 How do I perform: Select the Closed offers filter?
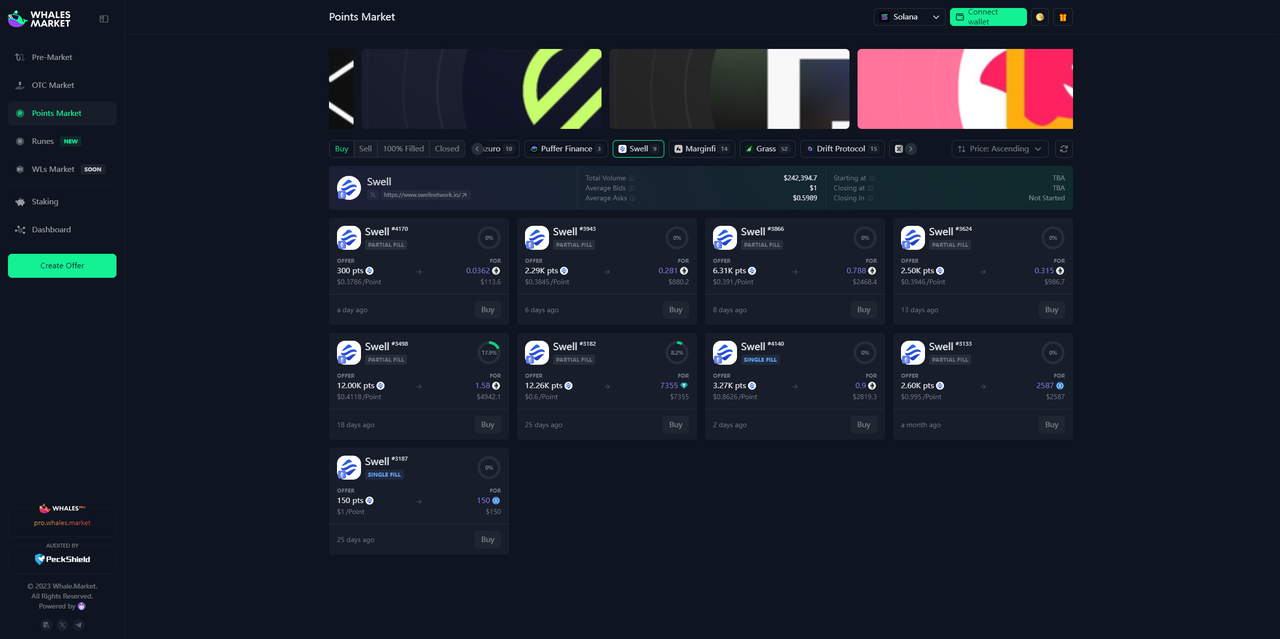(x=447, y=149)
